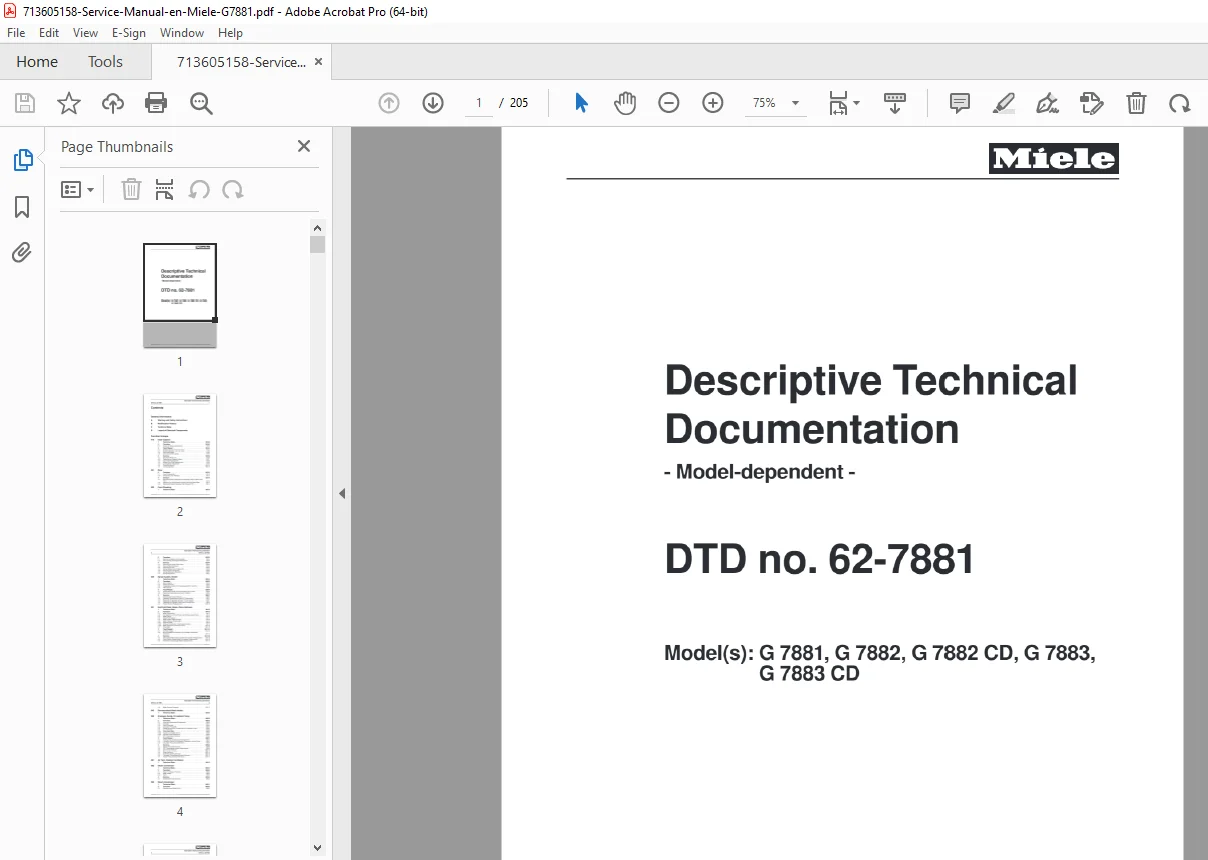Add a comment note icon
Image resolution: width=1208 pixels, height=860 pixels.
(x=960, y=103)
